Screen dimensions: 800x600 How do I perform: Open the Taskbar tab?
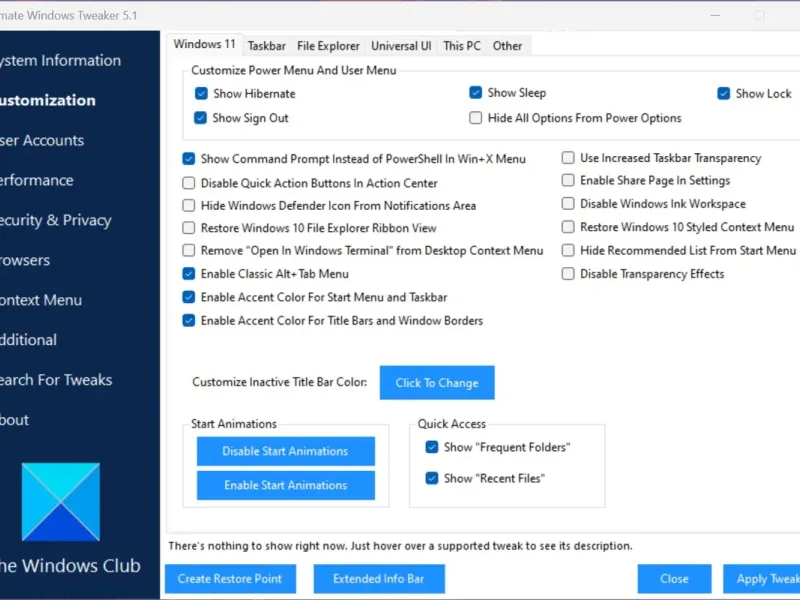click(266, 46)
